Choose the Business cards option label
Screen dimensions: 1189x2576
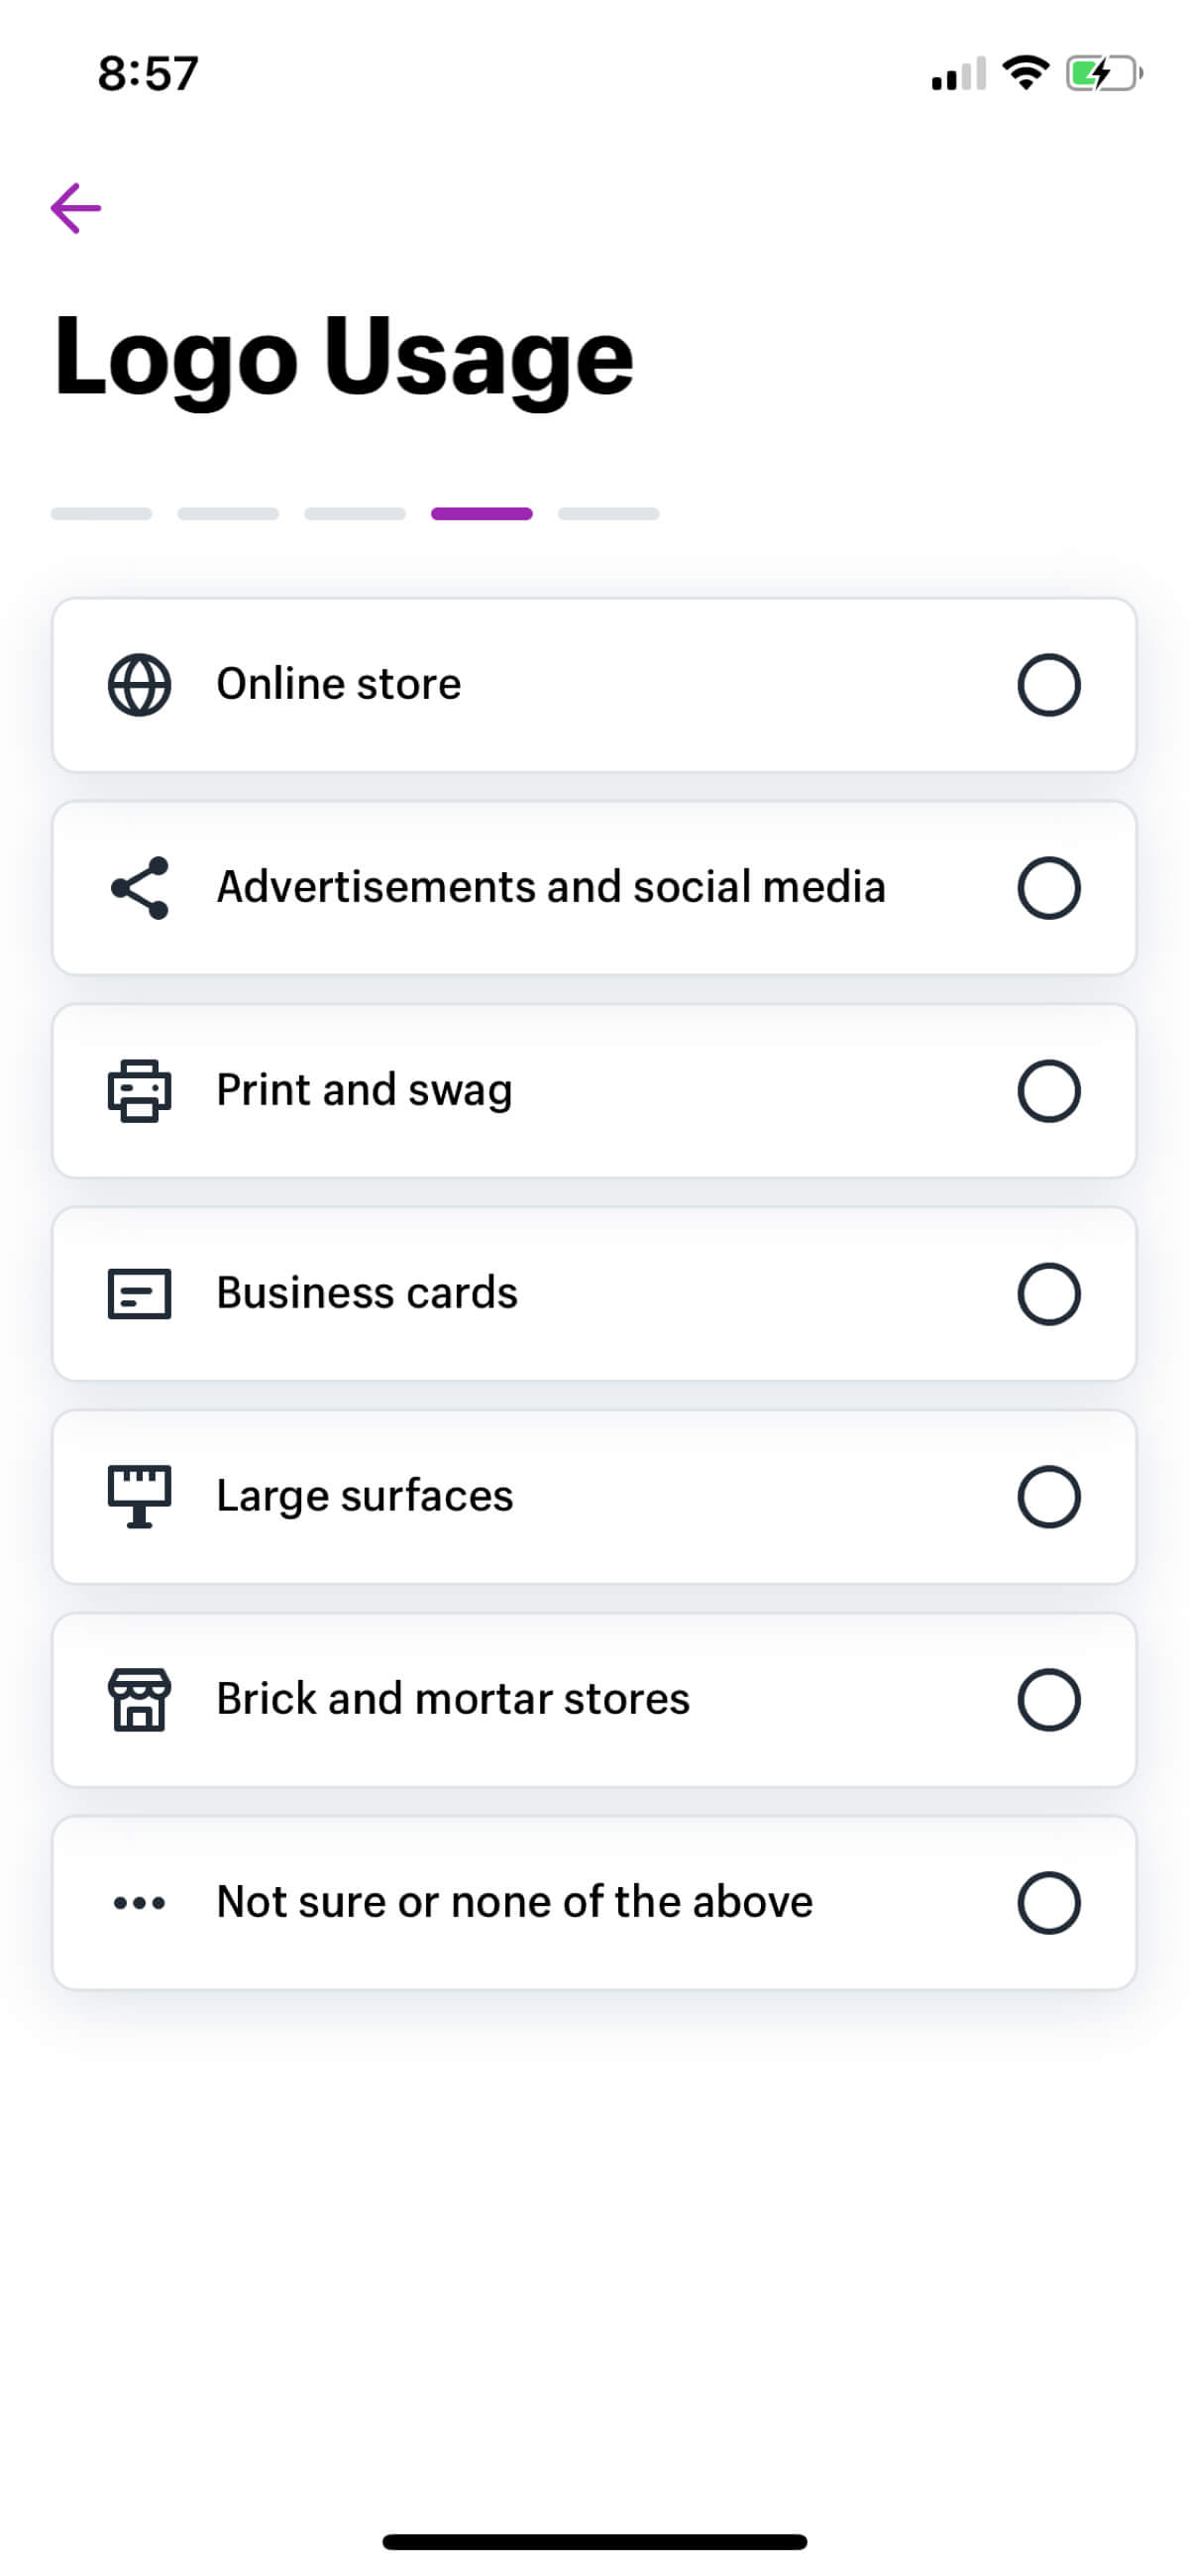click(x=367, y=1293)
